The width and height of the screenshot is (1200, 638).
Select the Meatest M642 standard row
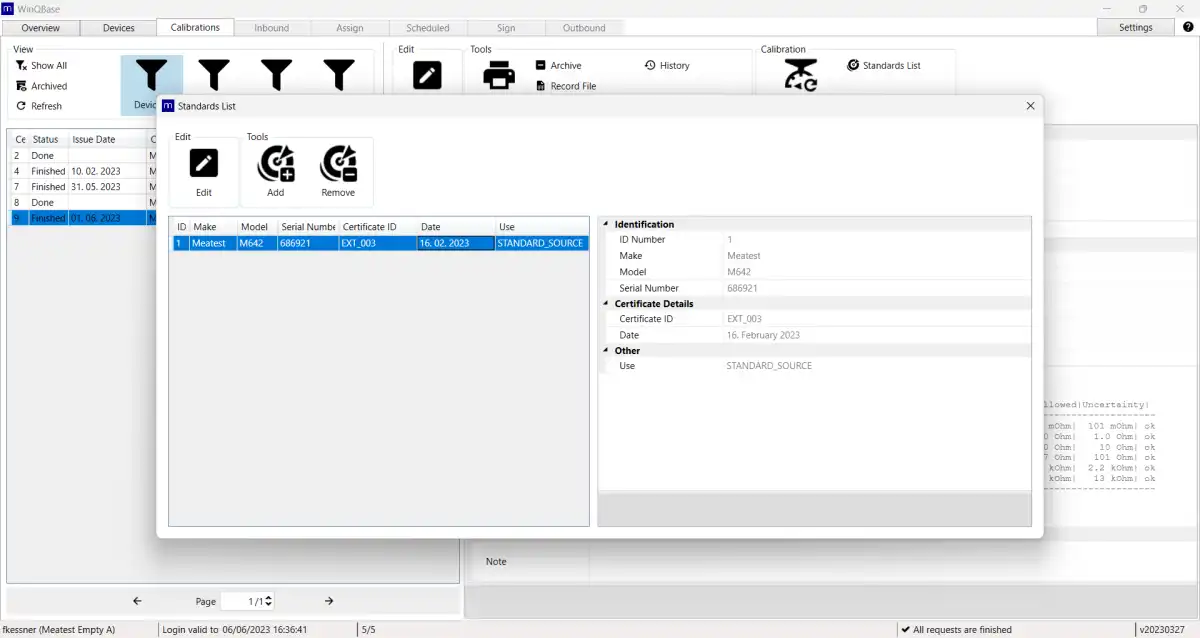tap(381, 243)
